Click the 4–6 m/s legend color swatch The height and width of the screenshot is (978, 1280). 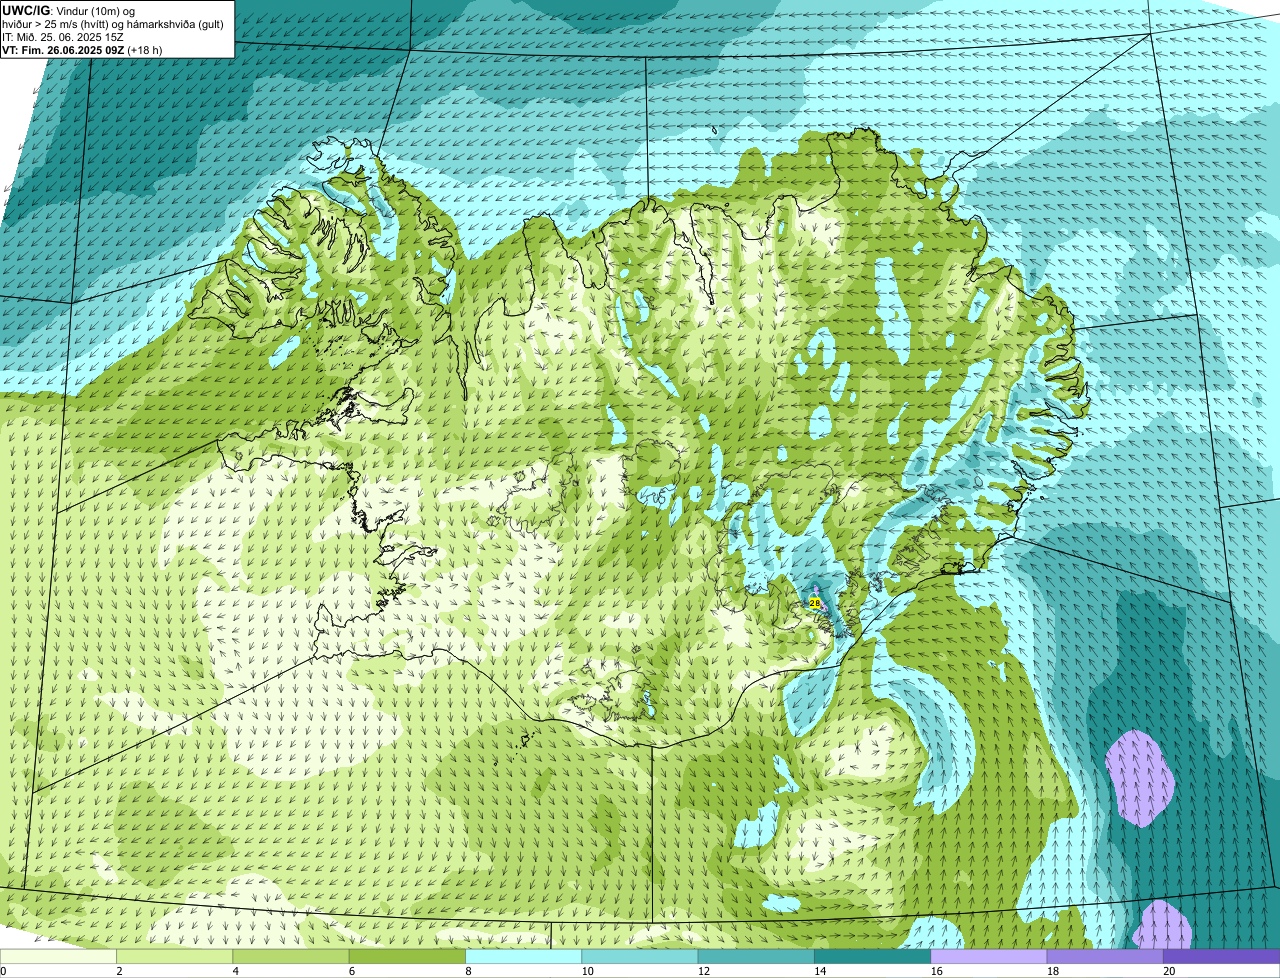293,956
